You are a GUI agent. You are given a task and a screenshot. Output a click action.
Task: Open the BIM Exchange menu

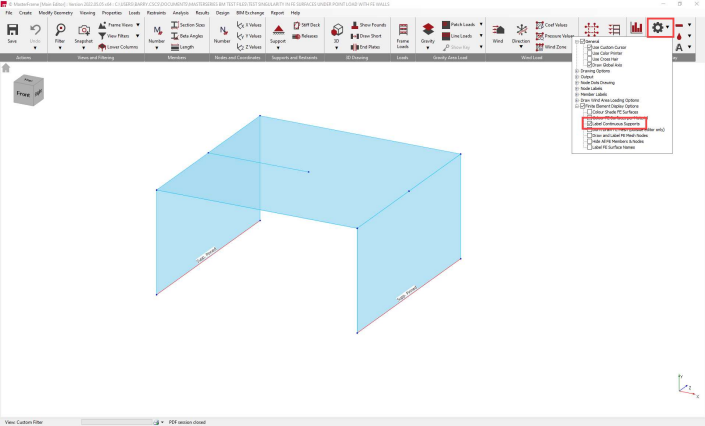tap(250, 13)
